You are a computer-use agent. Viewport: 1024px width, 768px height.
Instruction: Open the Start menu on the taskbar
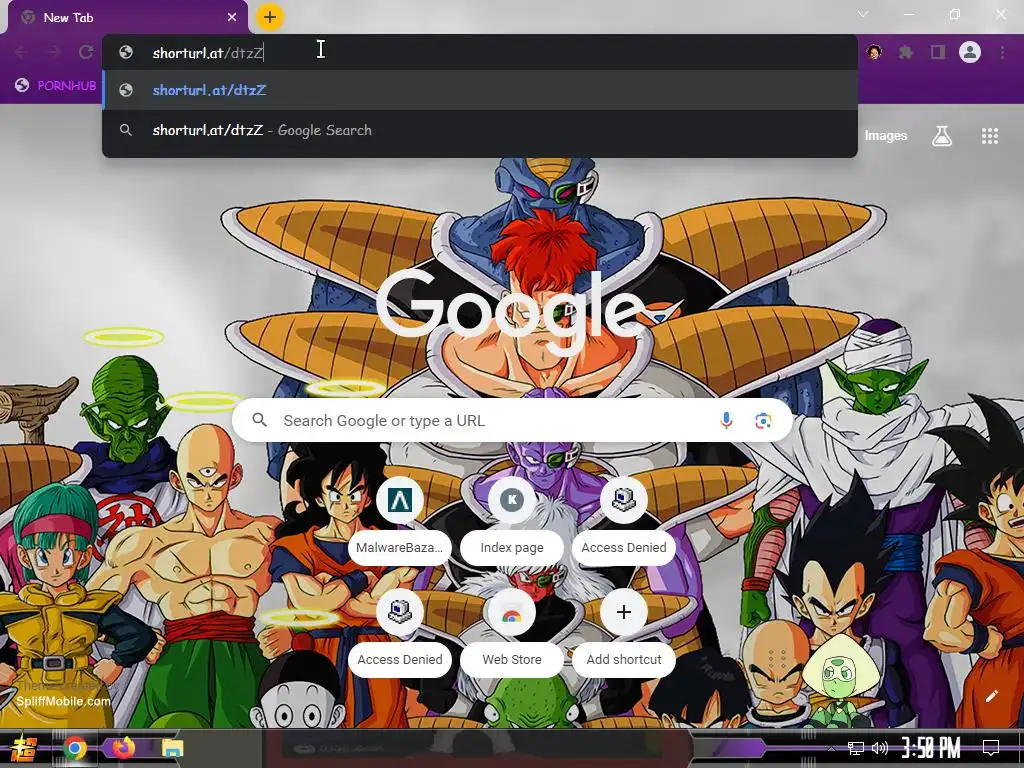tap(24, 748)
